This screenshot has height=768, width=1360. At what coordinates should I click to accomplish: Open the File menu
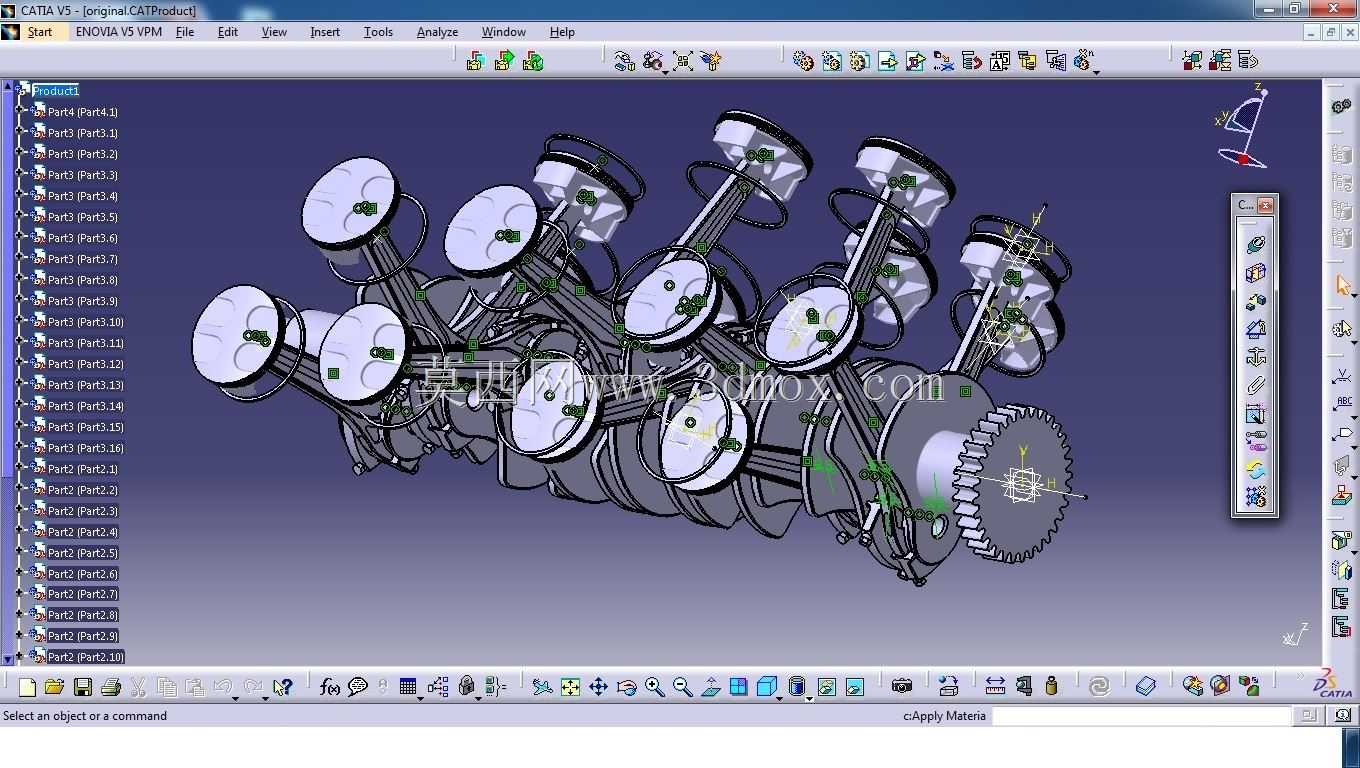(185, 32)
